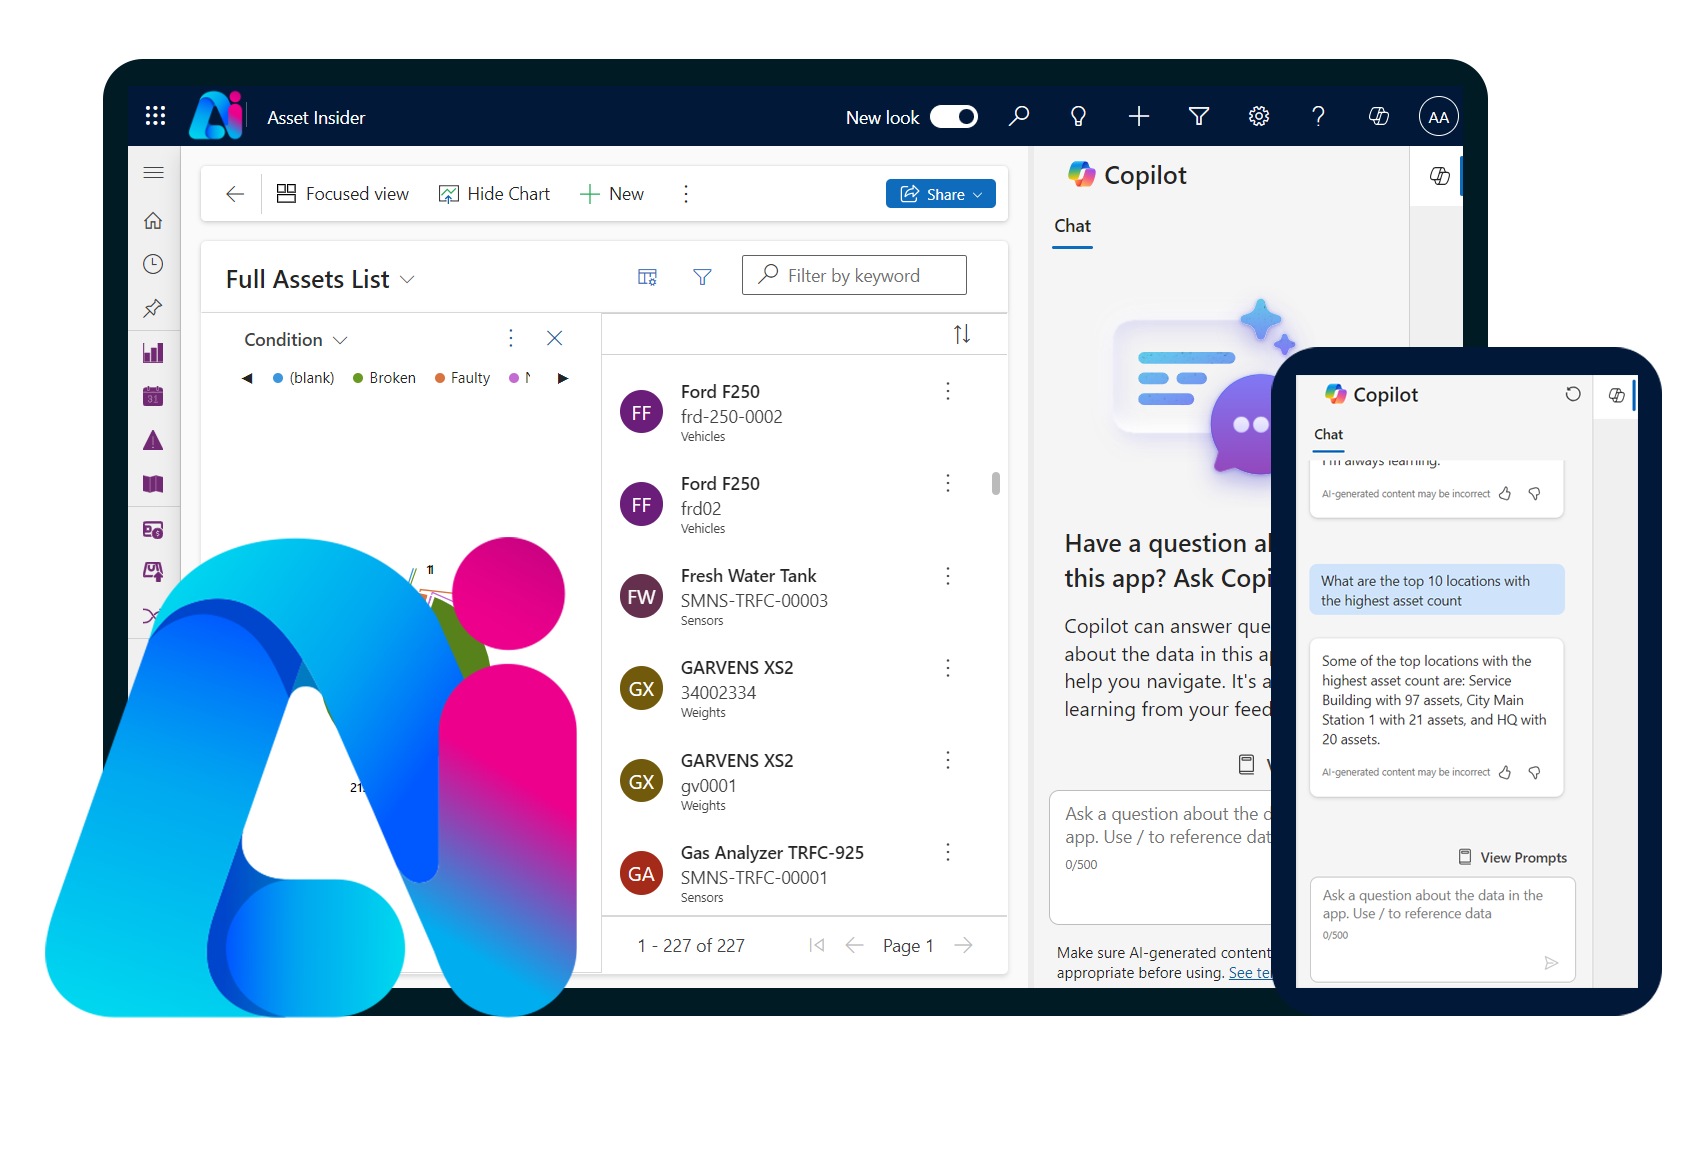Image resolution: width=1700 pixels, height=1159 pixels.
Task: Open the lightbulb assistant icon
Action: (1078, 116)
